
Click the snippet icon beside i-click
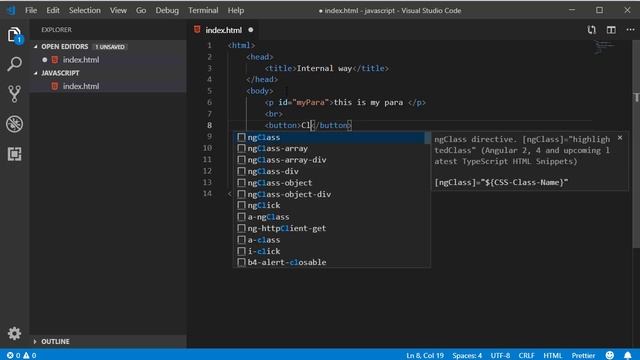pos(241,251)
